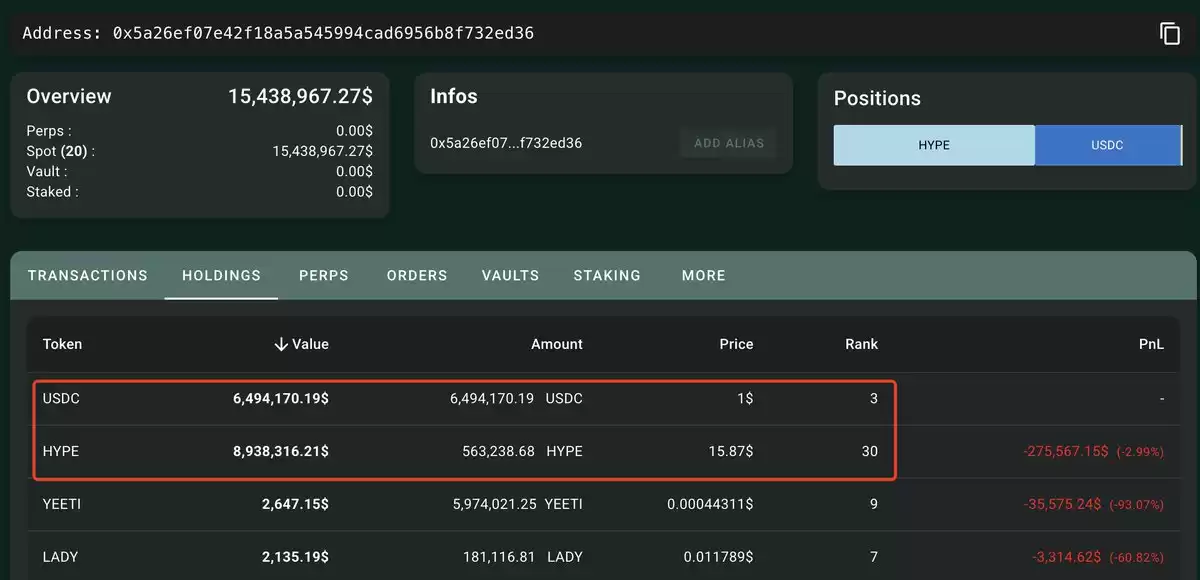
Task: Expand the MORE tab menu
Action: [704, 275]
